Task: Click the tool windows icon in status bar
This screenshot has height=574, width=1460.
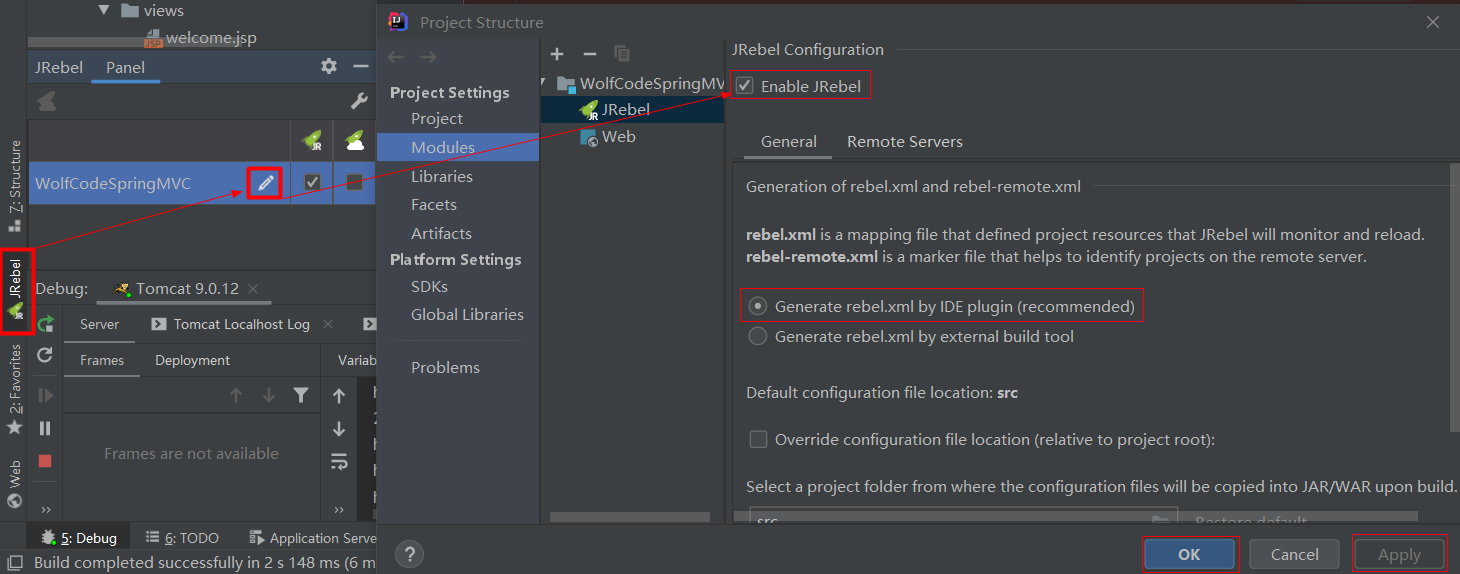Action: coord(15,563)
